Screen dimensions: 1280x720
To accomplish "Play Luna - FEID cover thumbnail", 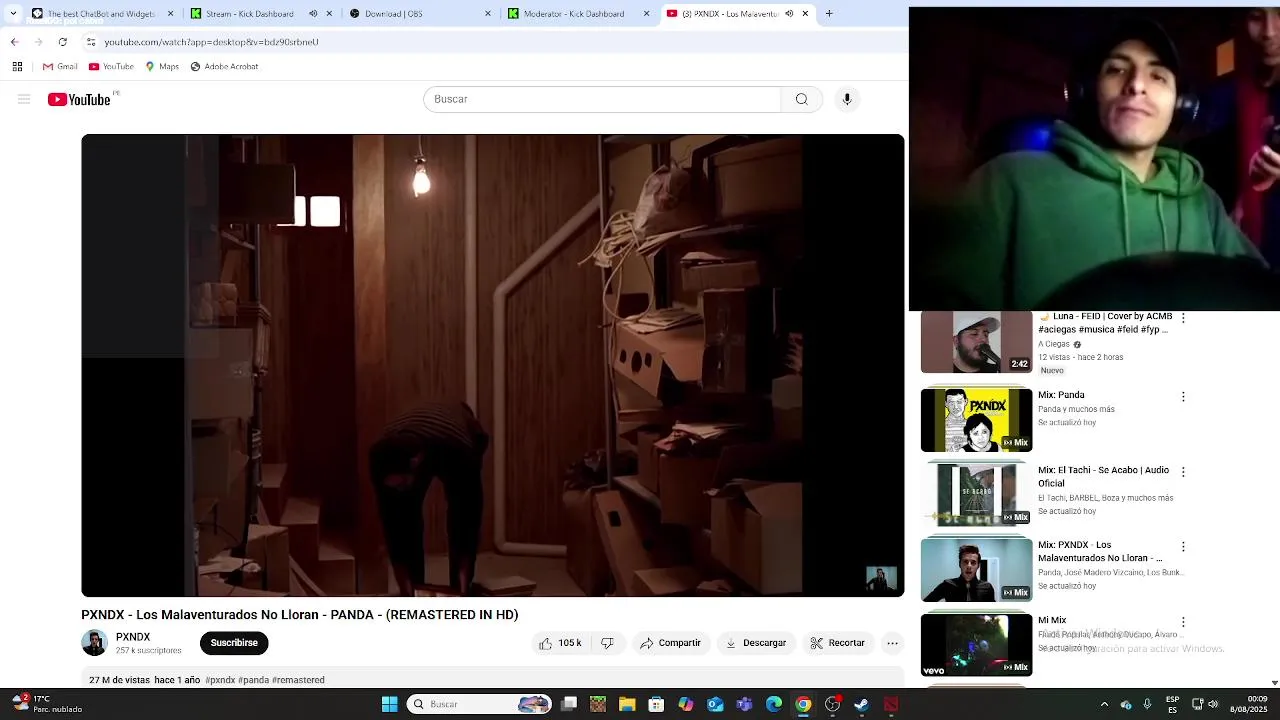I will click(976, 342).
